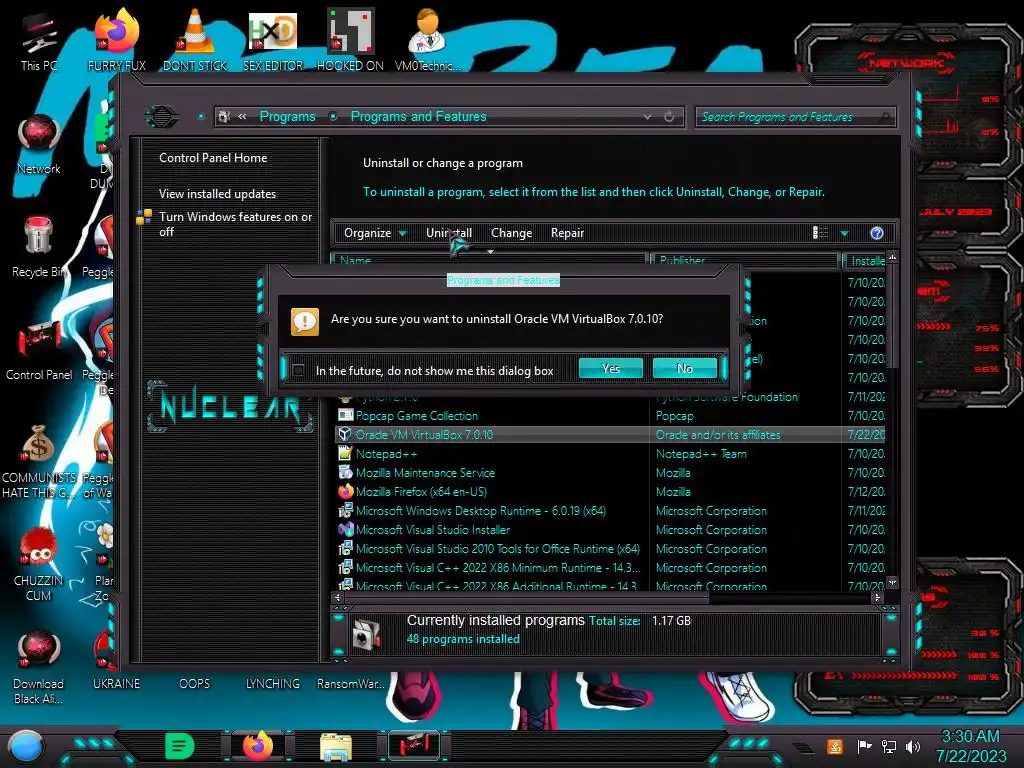Screen dimensions: 1024x768
Task: Select the Notepad++ entry
Action: [x=610, y=454]
